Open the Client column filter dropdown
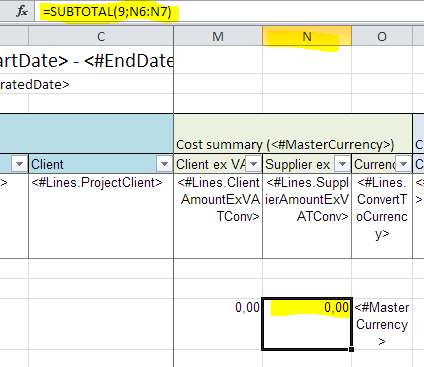This screenshot has height=367, width=424. point(164,164)
